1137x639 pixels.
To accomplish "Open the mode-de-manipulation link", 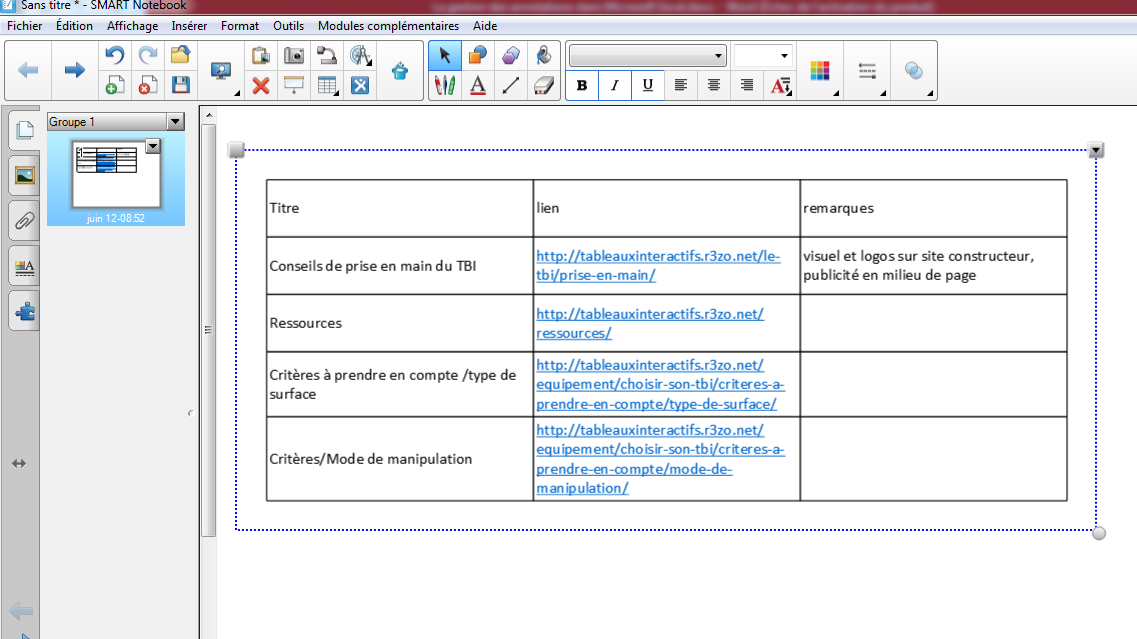I will (x=661, y=459).
